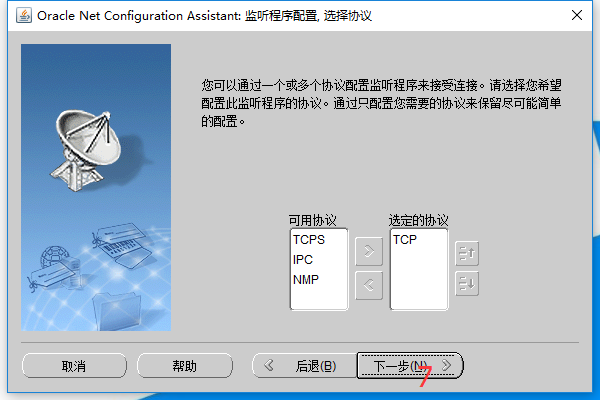The height and width of the screenshot is (400, 600).
Task: Click the move protocol down icon
Action: pyautogui.click(x=467, y=284)
